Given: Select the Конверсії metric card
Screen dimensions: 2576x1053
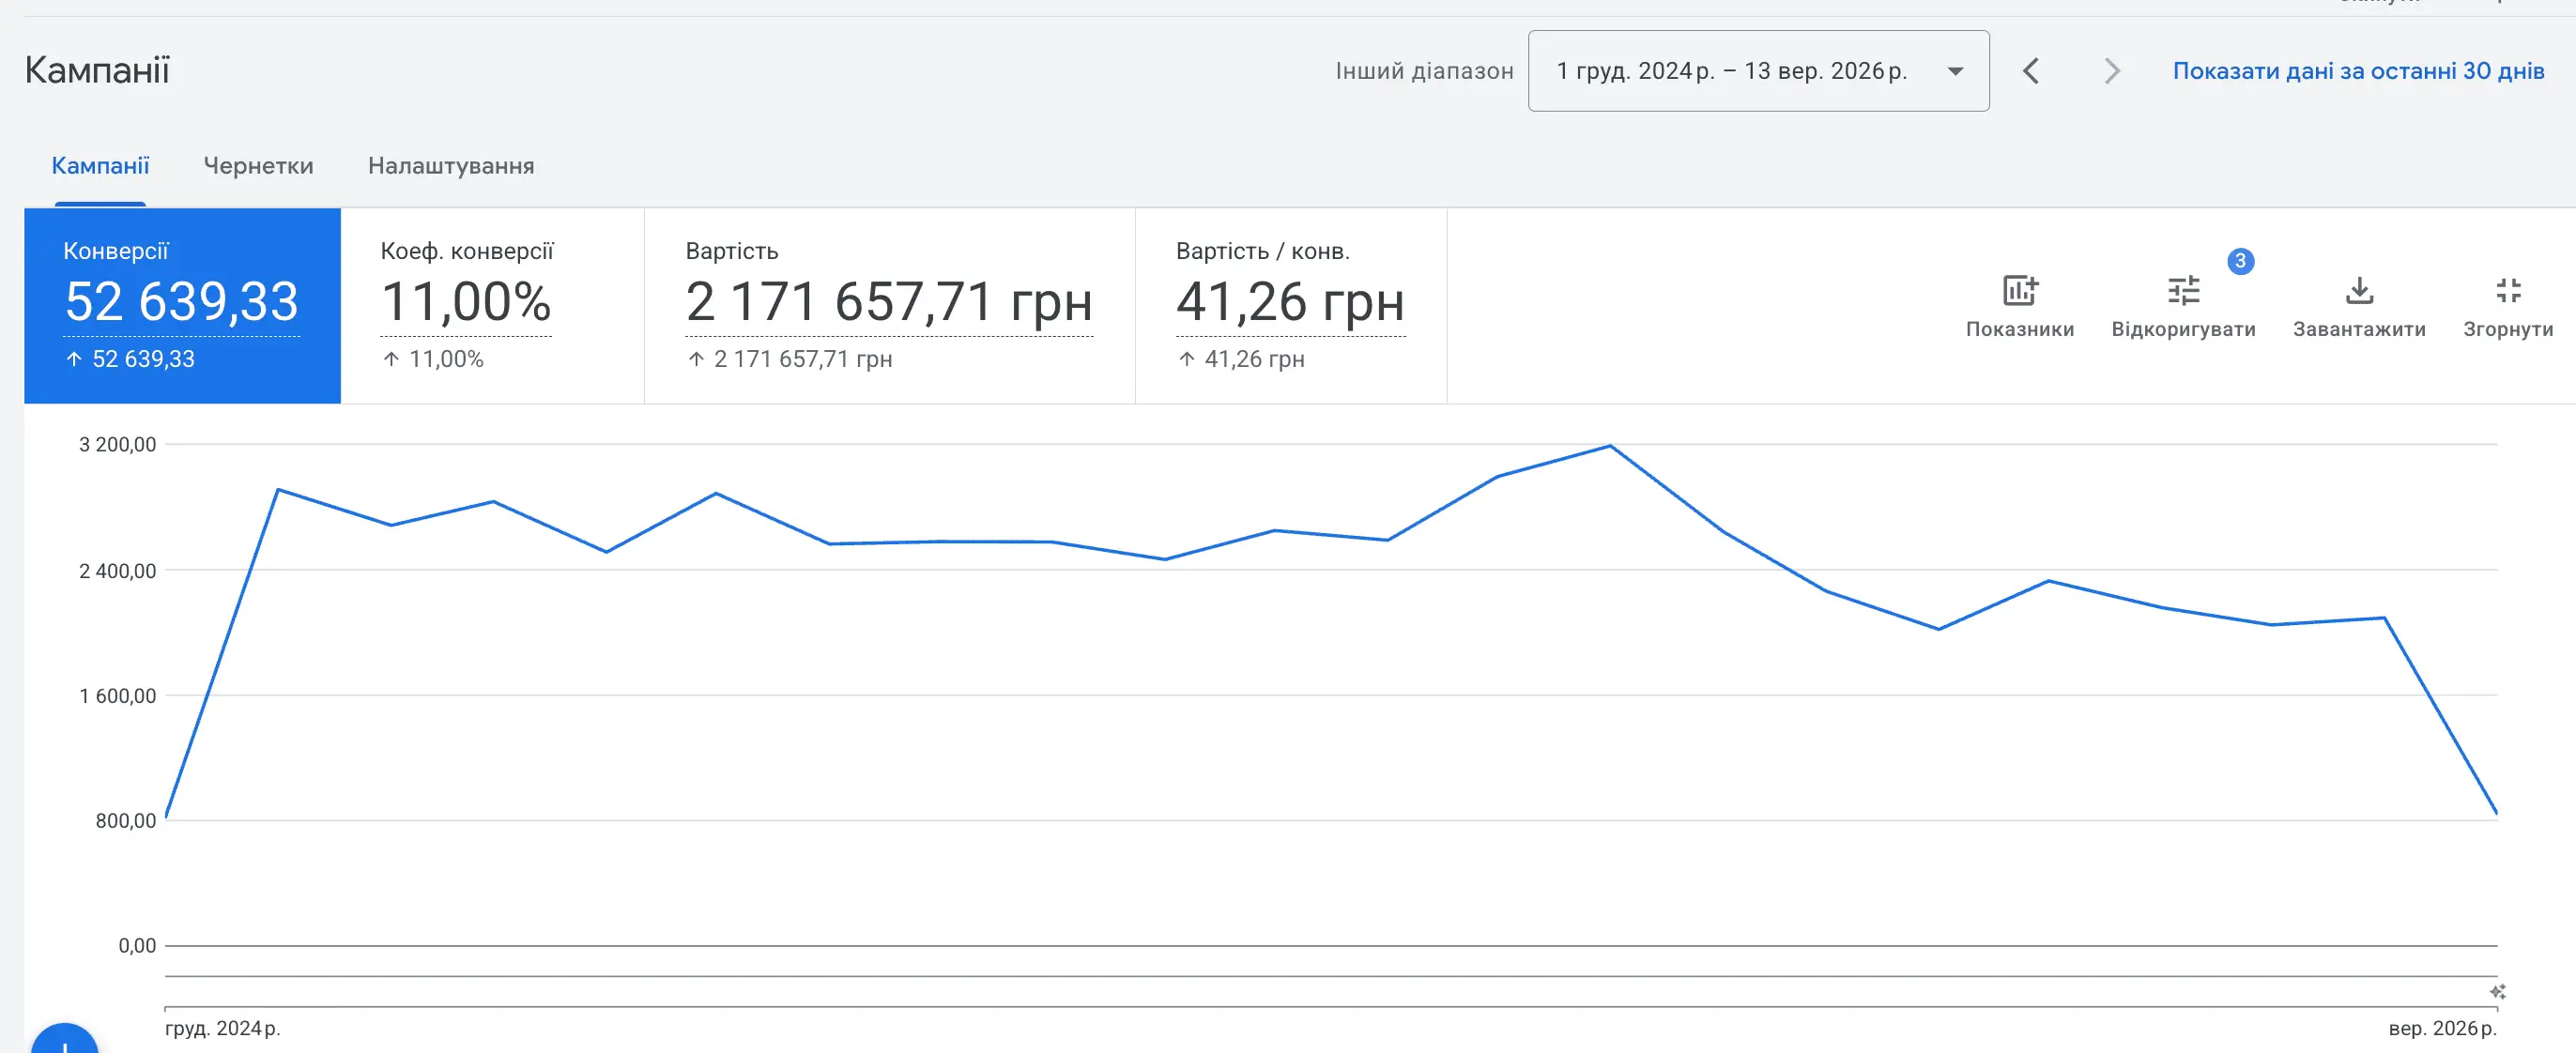Looking at the screenshot, I should pyautogui.click(x=182, y=306).
